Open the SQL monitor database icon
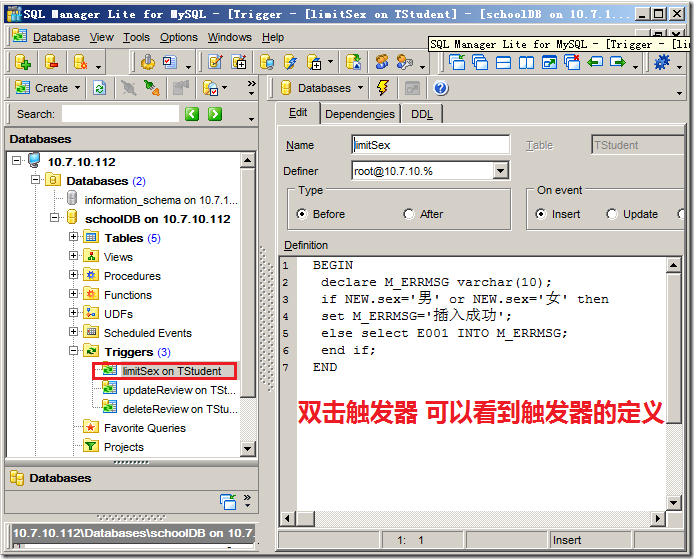Viewport: 694px width, 559px height. [267, 62]
